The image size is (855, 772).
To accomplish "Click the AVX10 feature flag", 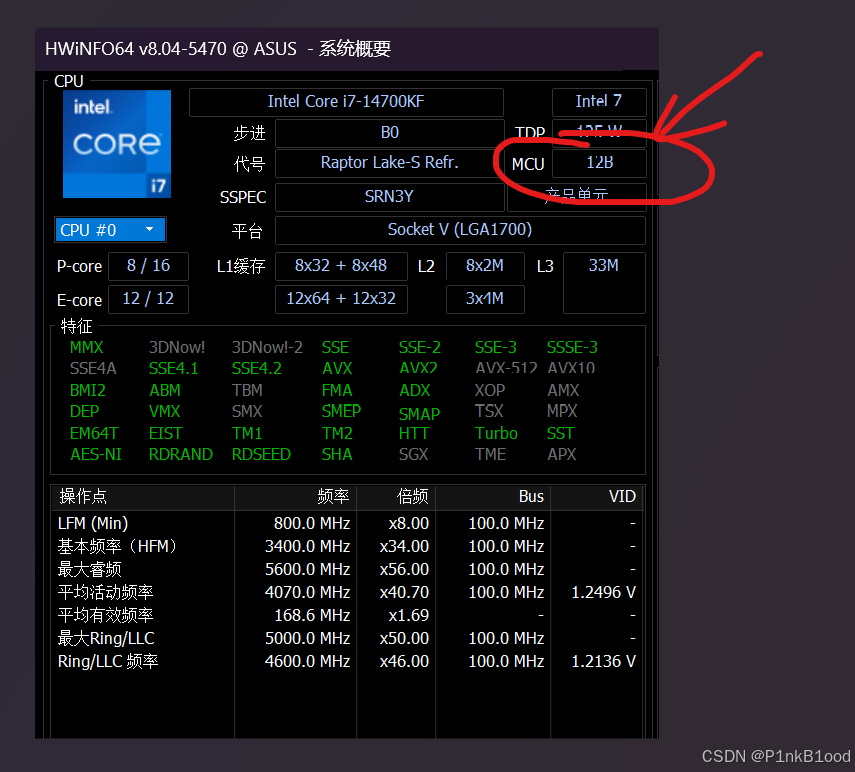I will [x=571, y=369].
